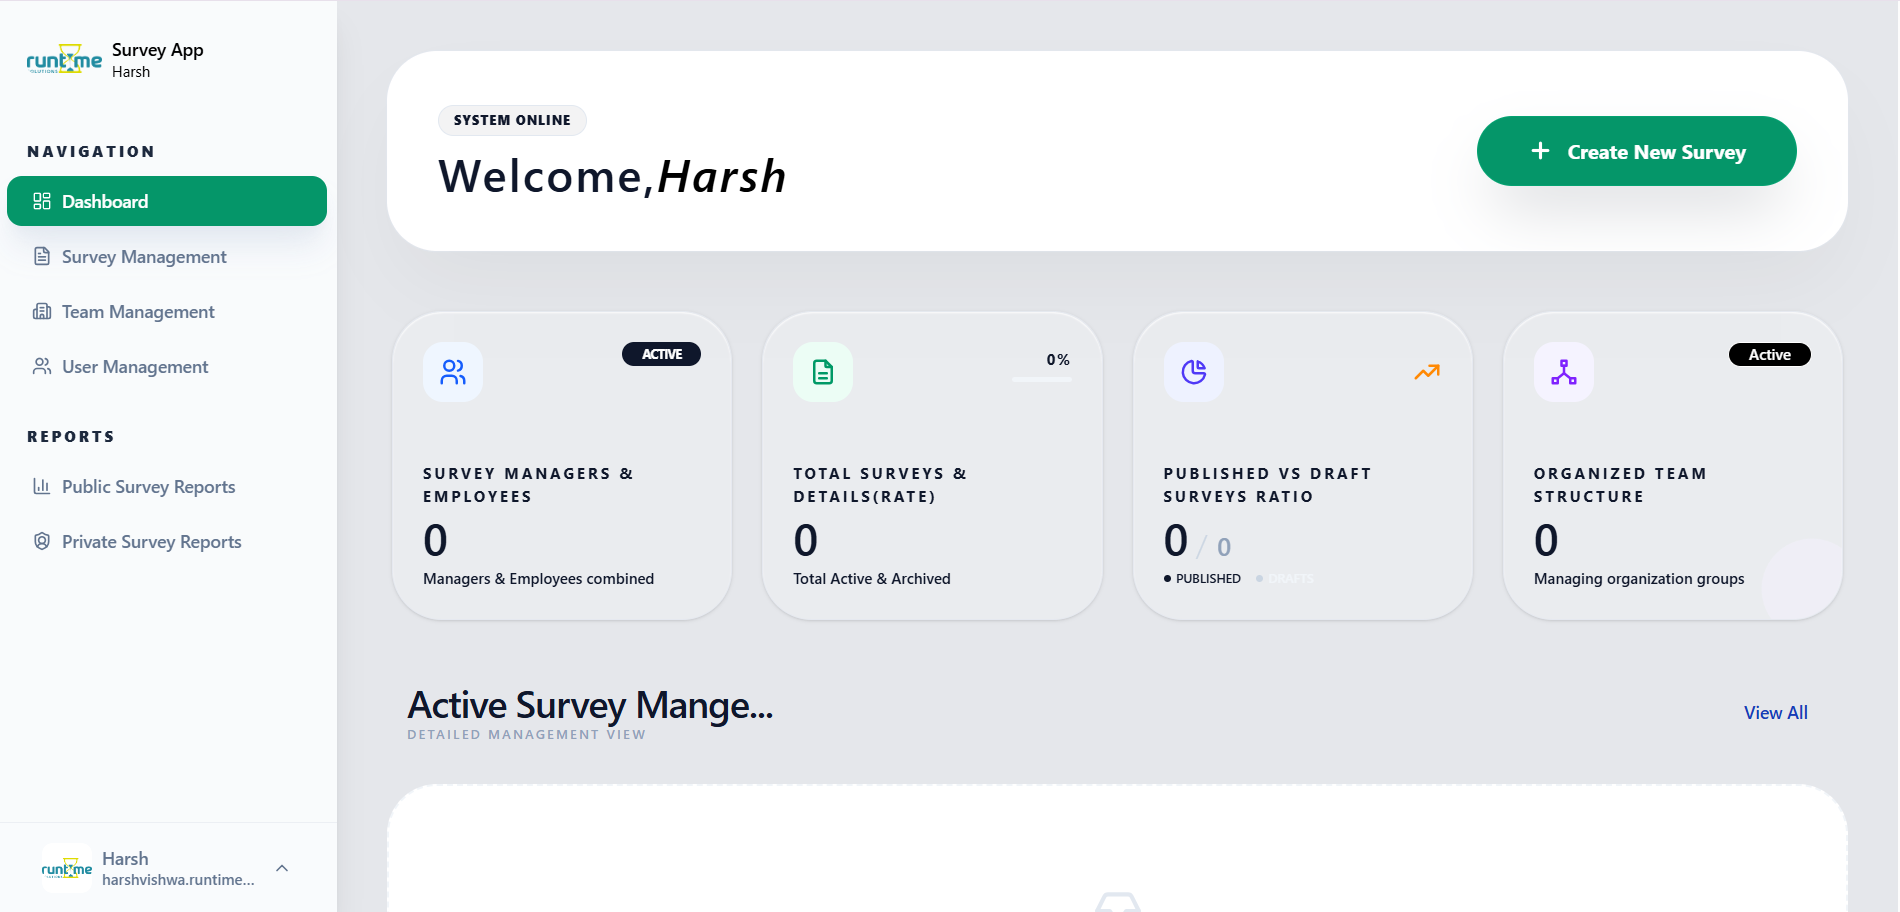Click the pie chart icon on Published card

coord(1194,372)
